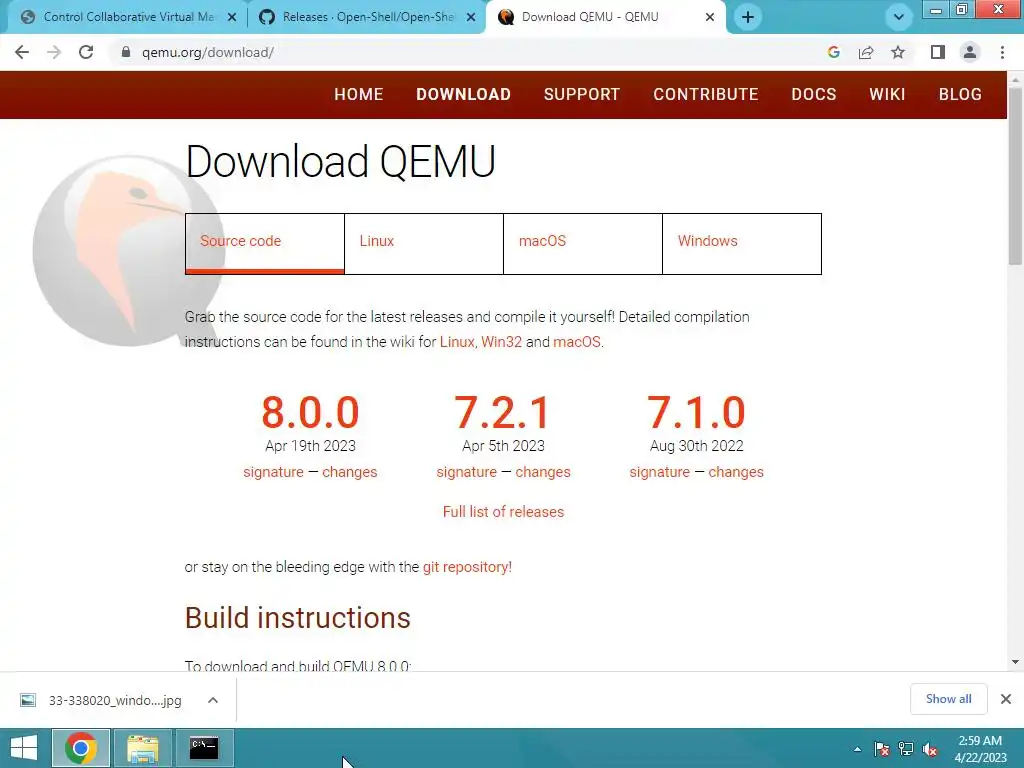Open DOWNLOAD in site navigation

pos(463,94)
